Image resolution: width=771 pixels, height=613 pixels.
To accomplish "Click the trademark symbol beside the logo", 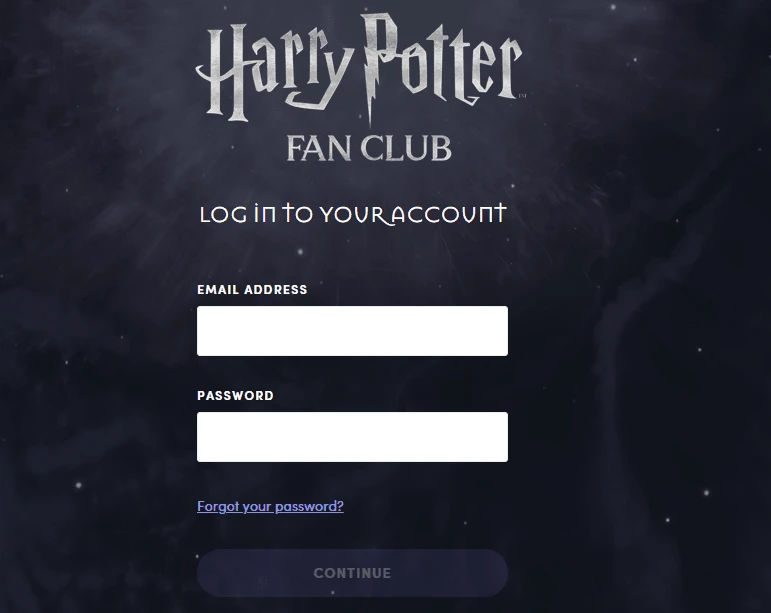I will tap(523, 95).
